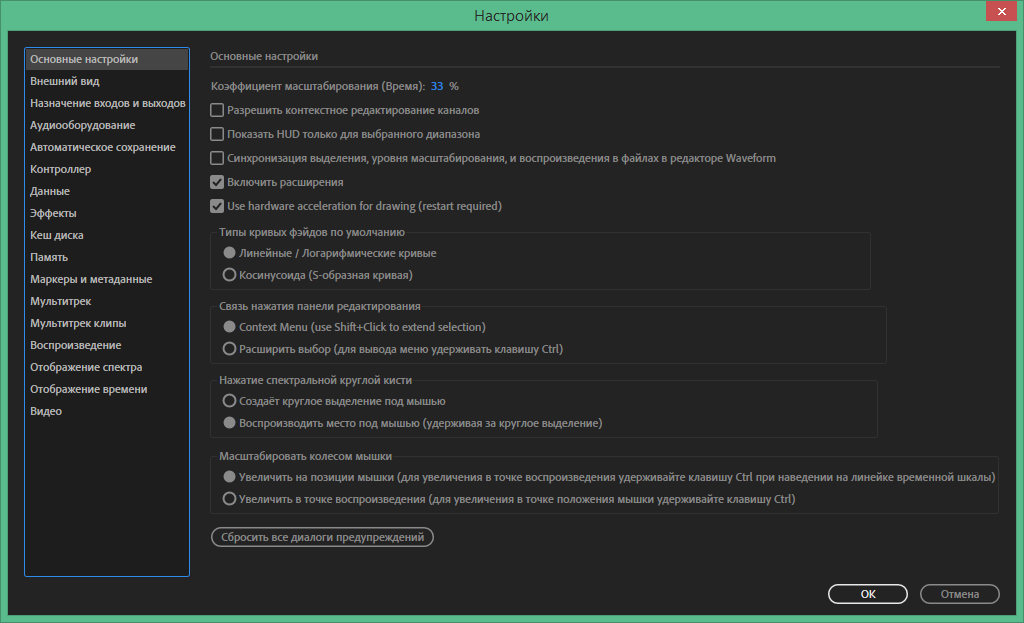Viewport: 1024px width, 623px height.
Task: Open Отображение спектра settings page
Action: 86,367
